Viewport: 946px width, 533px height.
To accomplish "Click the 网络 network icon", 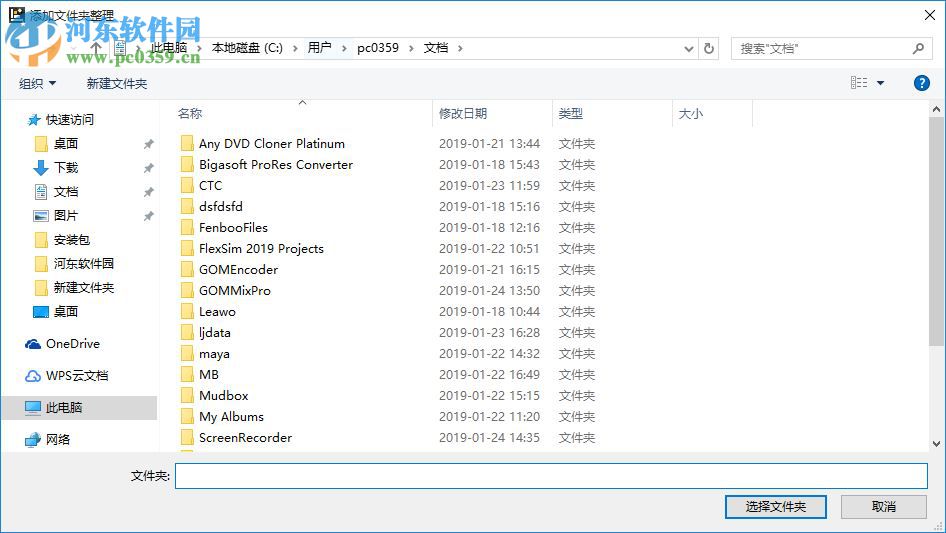I will pos(33,440).
